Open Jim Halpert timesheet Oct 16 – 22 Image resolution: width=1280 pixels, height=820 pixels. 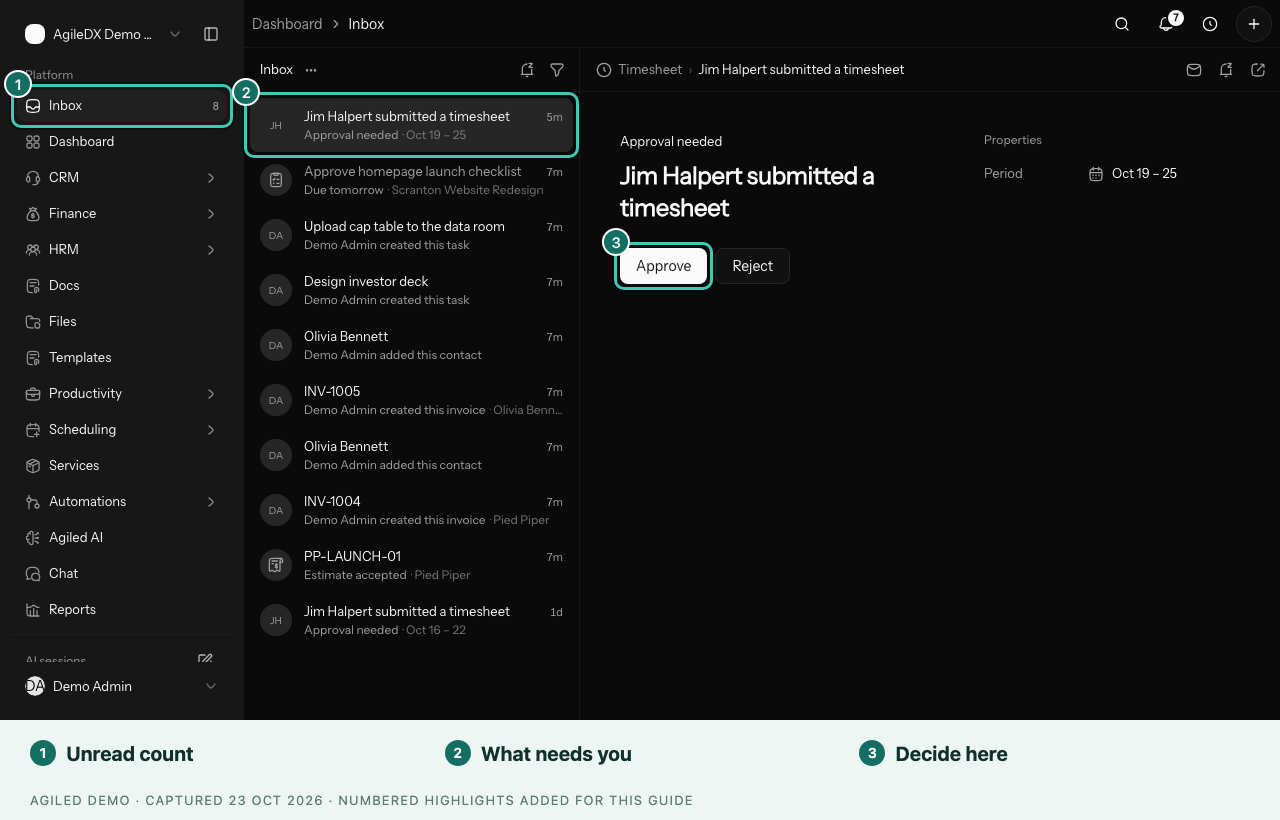pos(412,620)
